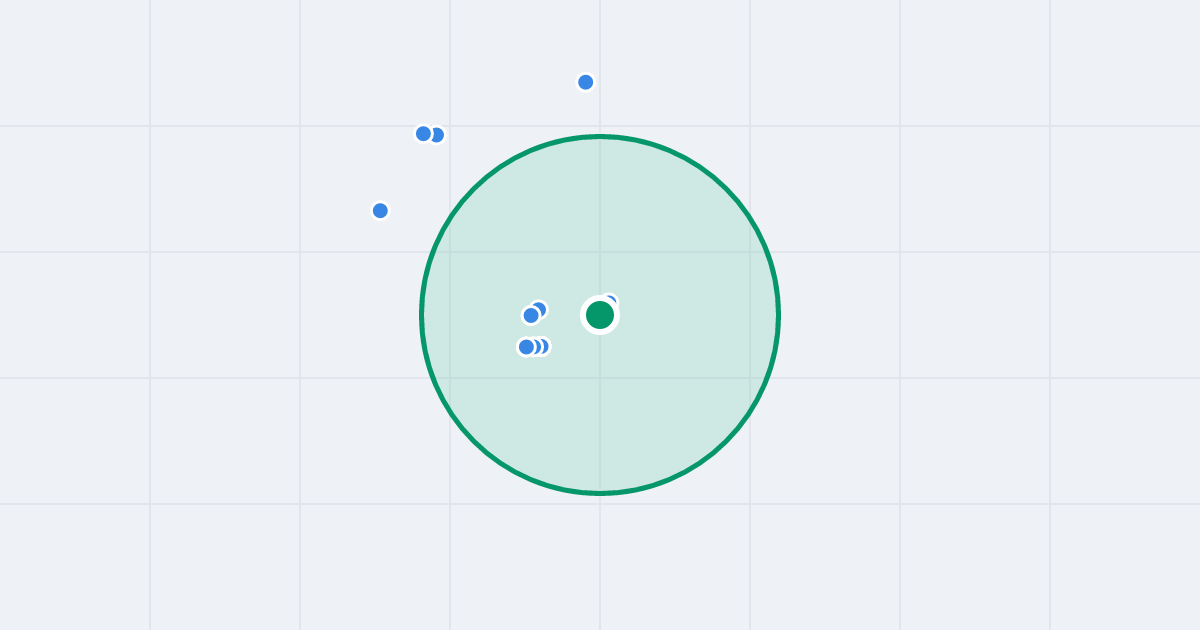Click the topmost blue dot above the circle

(586, 82)
